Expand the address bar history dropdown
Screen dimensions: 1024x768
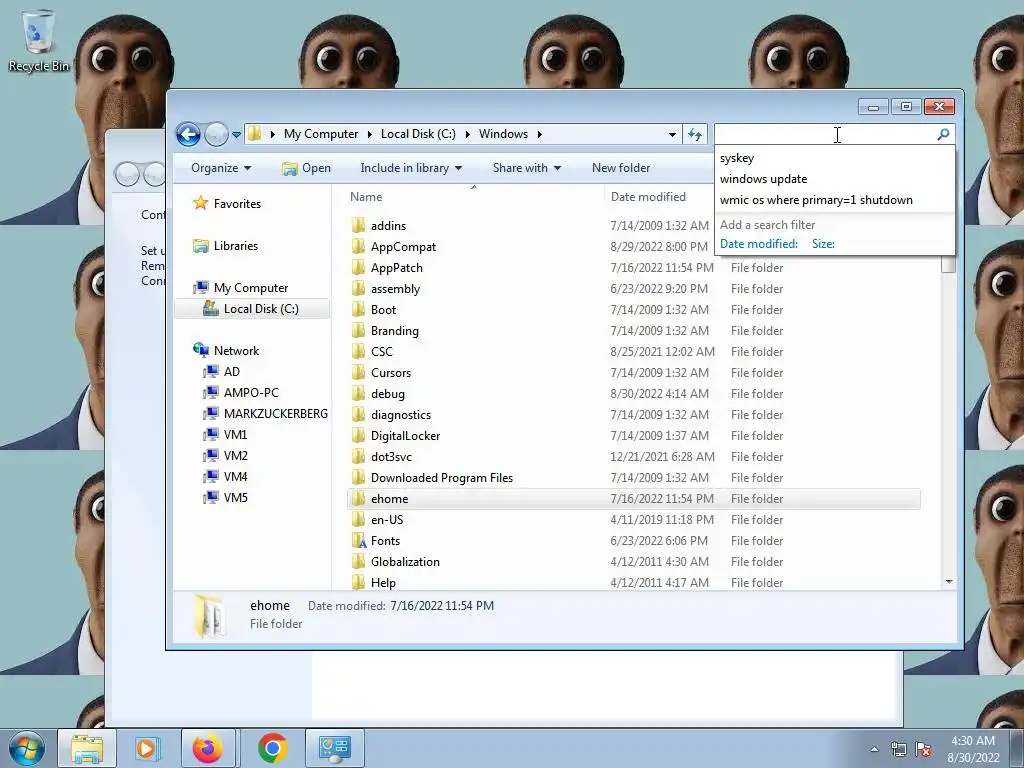point(672,135)
